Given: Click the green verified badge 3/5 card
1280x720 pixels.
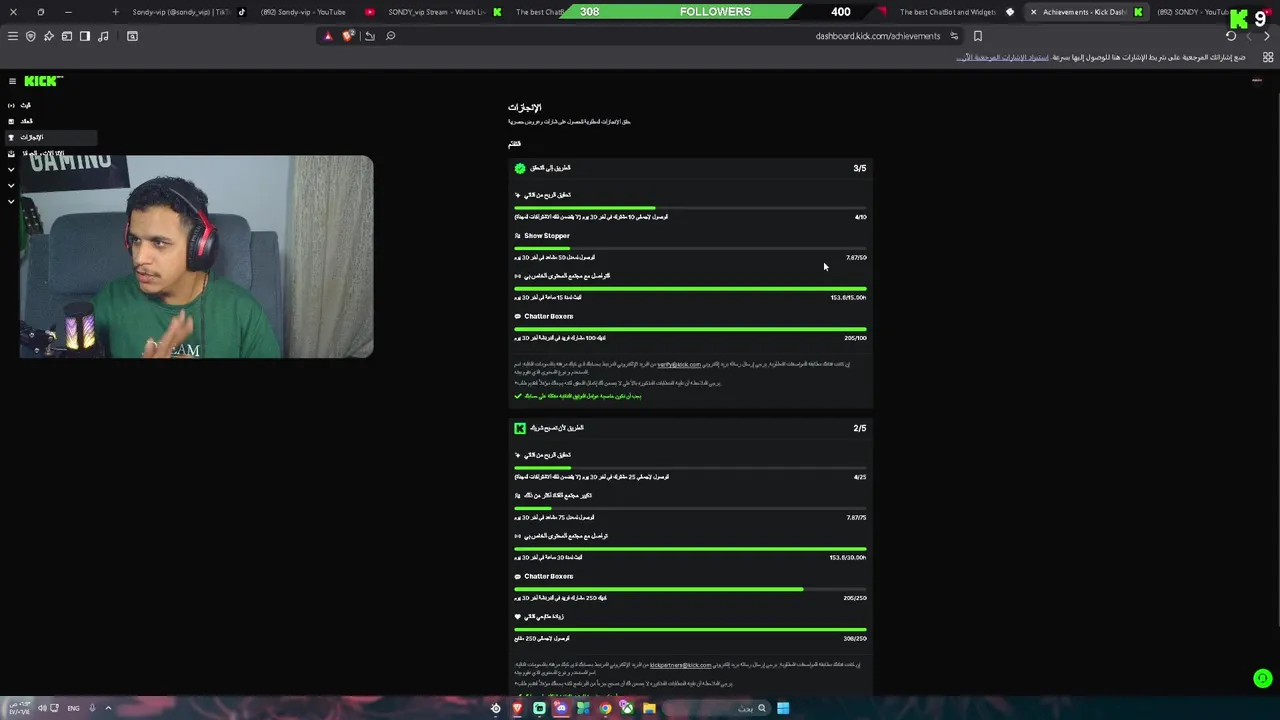Looking at the screenshot, I should [x=520, y=168].
